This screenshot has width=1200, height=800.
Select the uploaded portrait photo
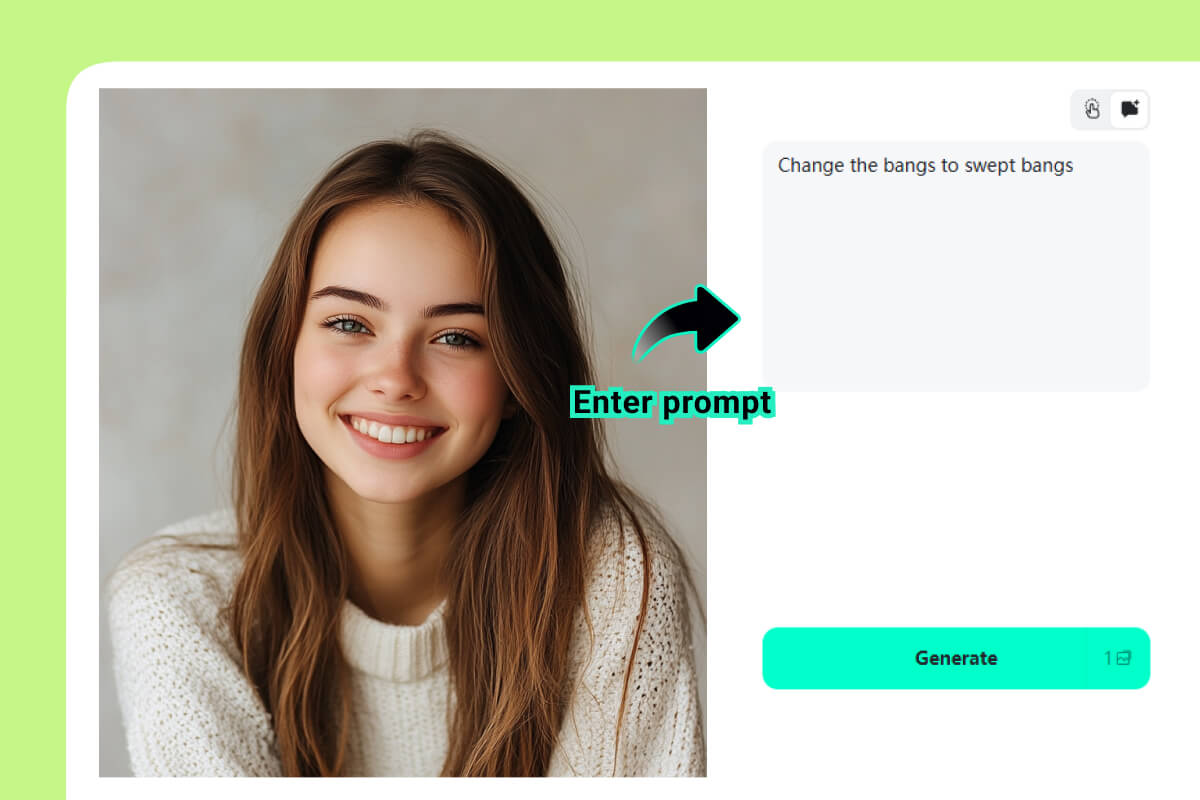point(403,432)
